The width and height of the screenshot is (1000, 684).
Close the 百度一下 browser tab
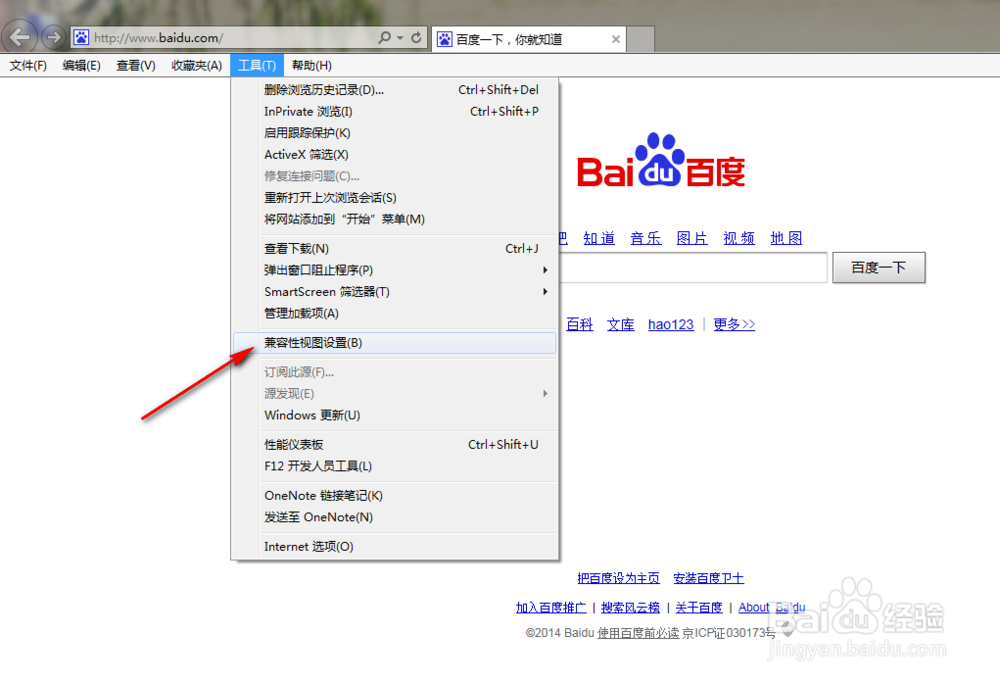click(615, 40)
